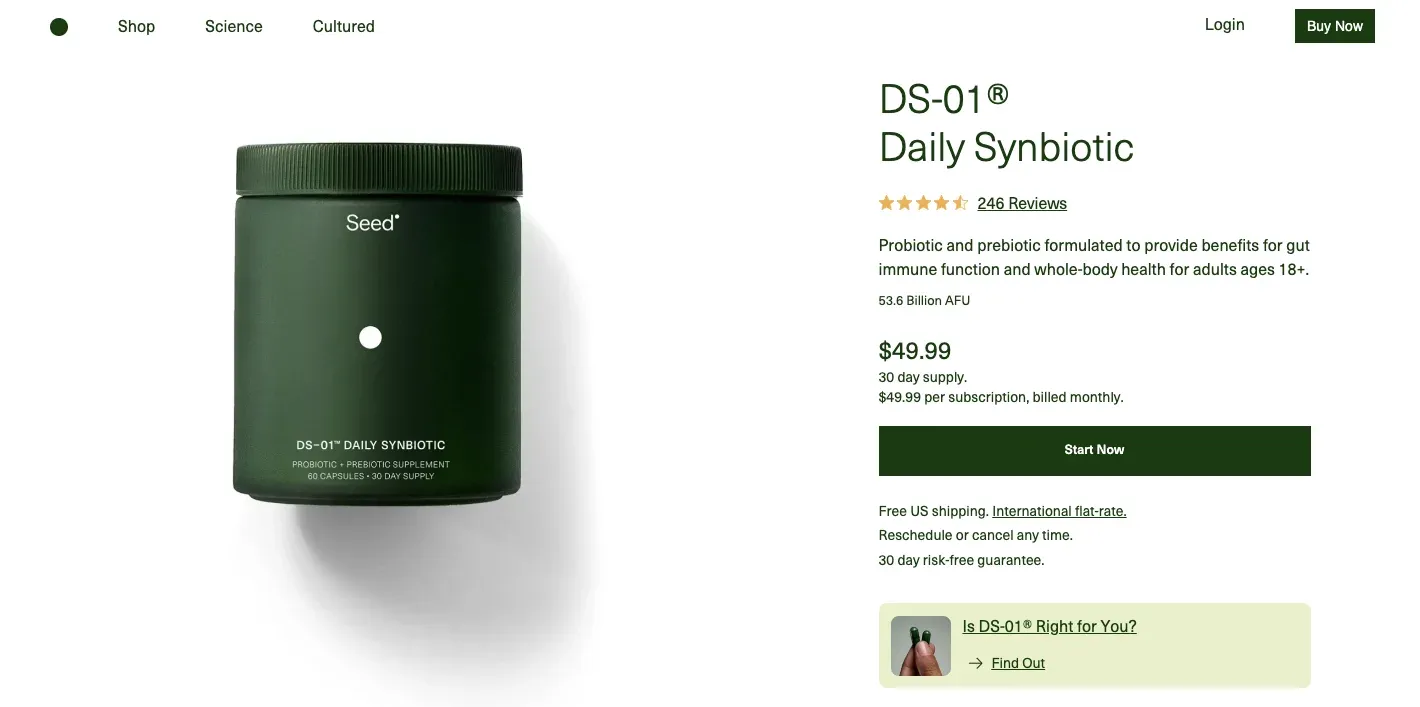Click the Start Now button
Image resolution: width=1420 pixels, height=707 pixels.
pos(1094,451)
